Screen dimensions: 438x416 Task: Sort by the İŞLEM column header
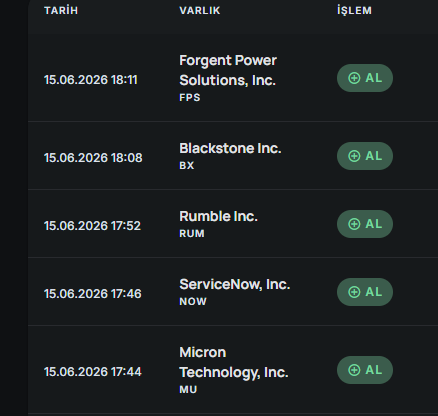tap(354, 10)
